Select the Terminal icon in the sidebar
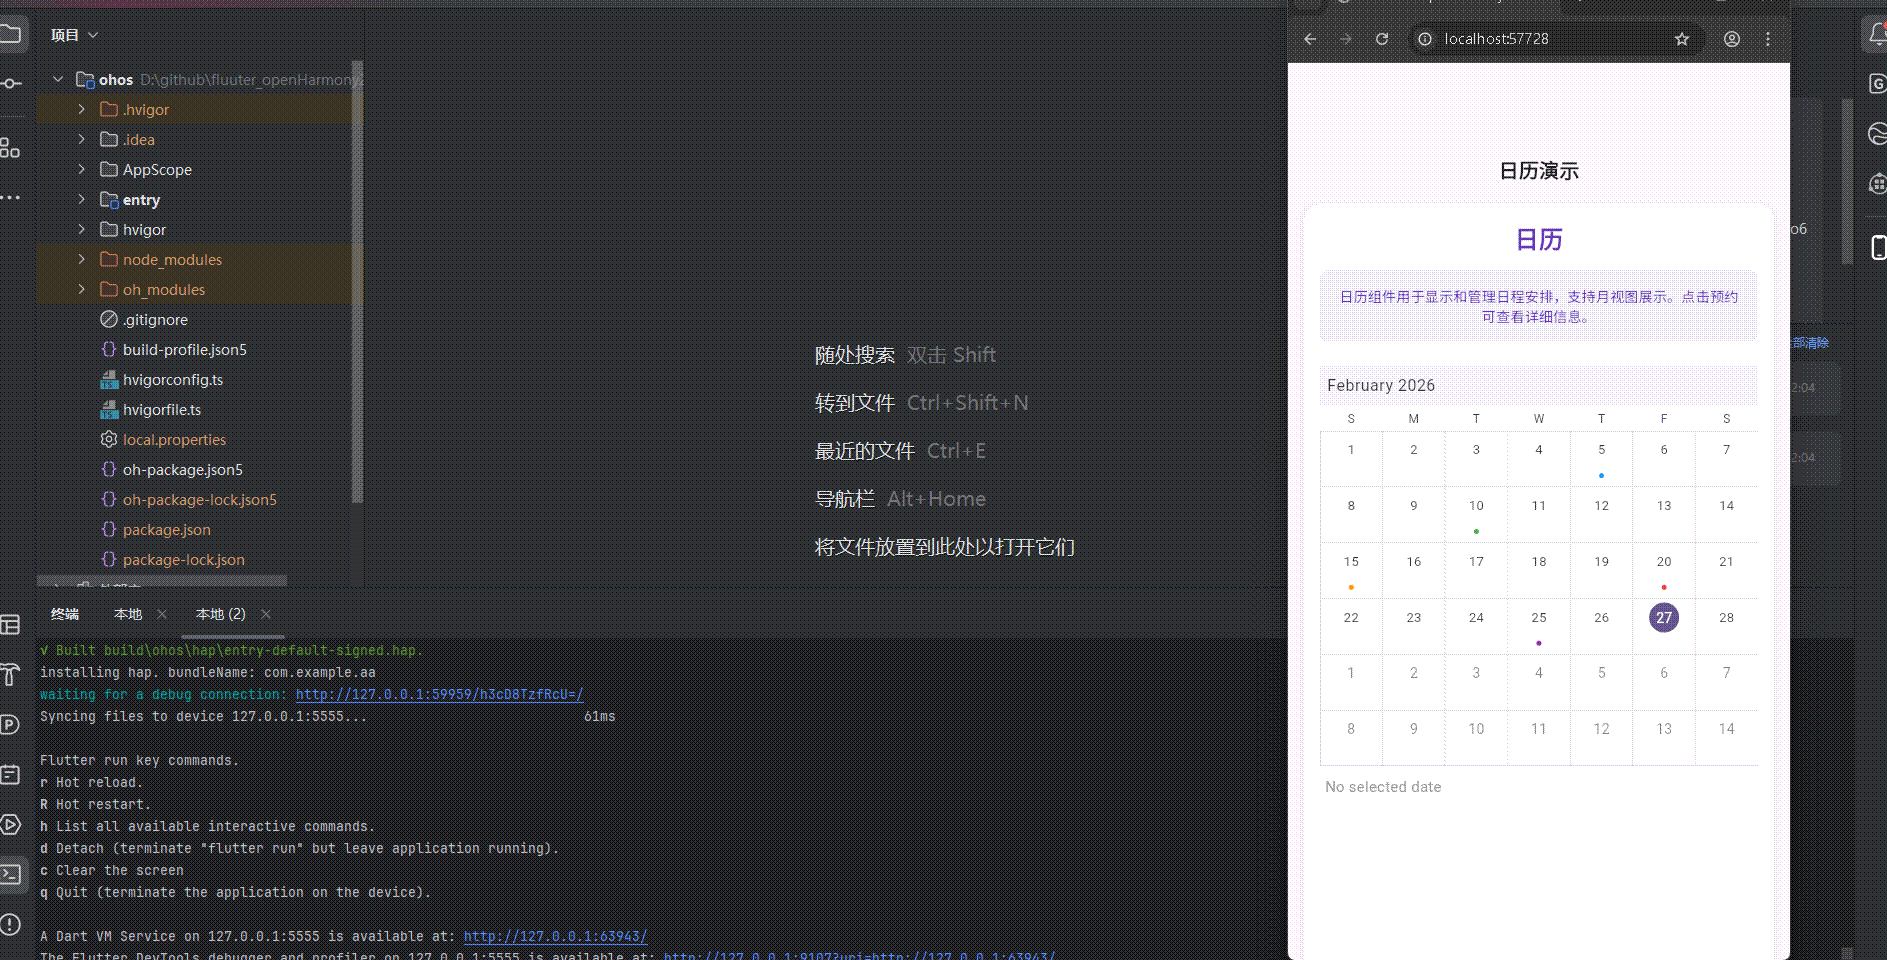The height and width of the screenshot is (960, 1887). (12, 873)
